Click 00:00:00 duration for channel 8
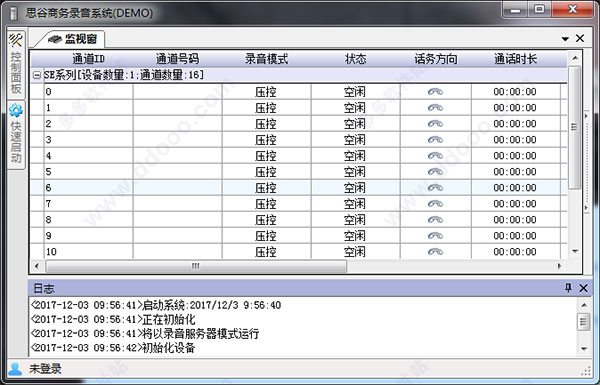Image resolution: width=600 pixels, height=385 pixels. pos(515,220)
